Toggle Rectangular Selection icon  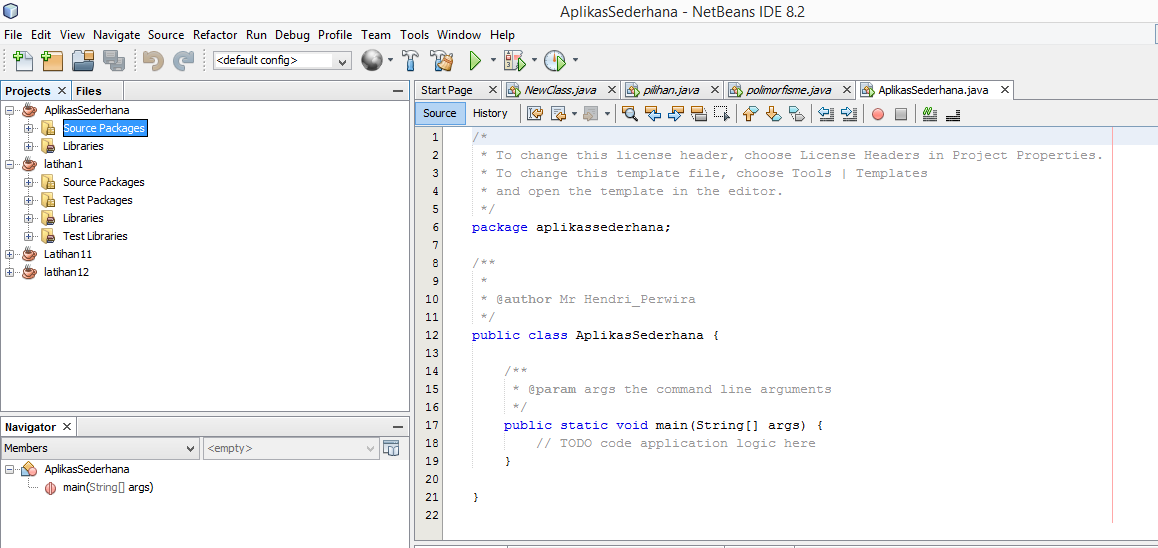click(722, 114)
